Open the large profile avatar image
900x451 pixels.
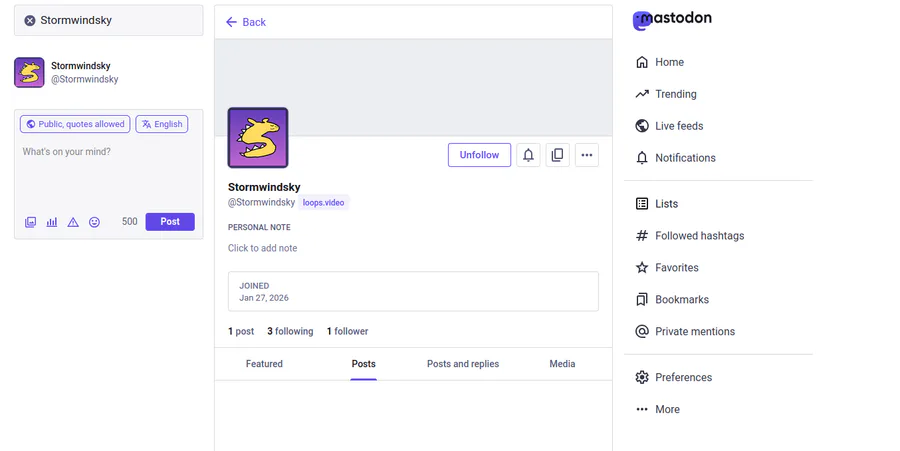258,138
